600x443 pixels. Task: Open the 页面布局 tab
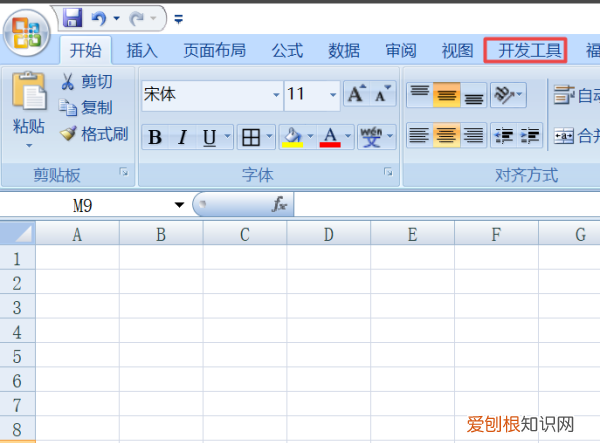(215, 50)
